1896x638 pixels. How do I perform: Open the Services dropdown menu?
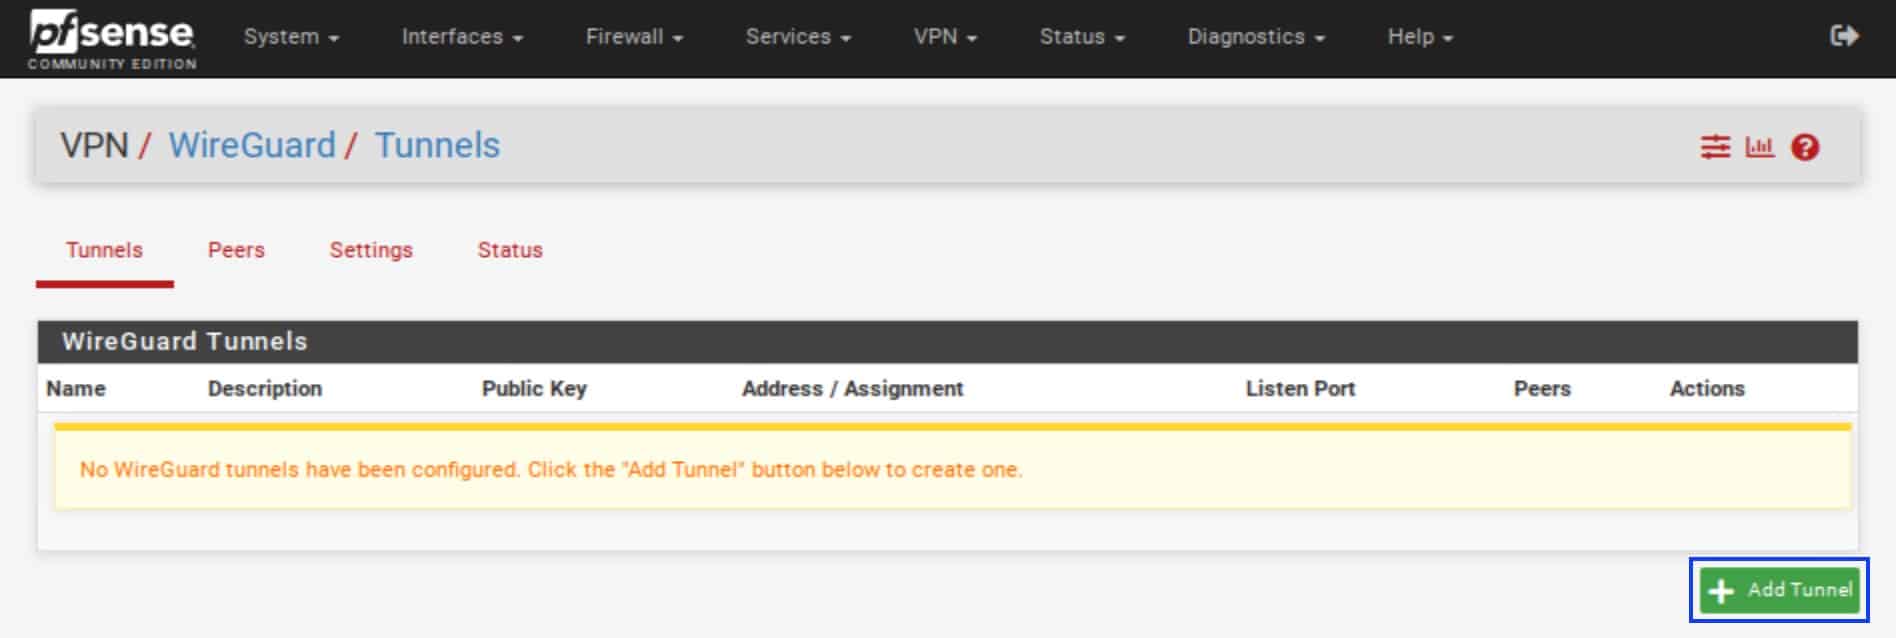coord(798,37)
